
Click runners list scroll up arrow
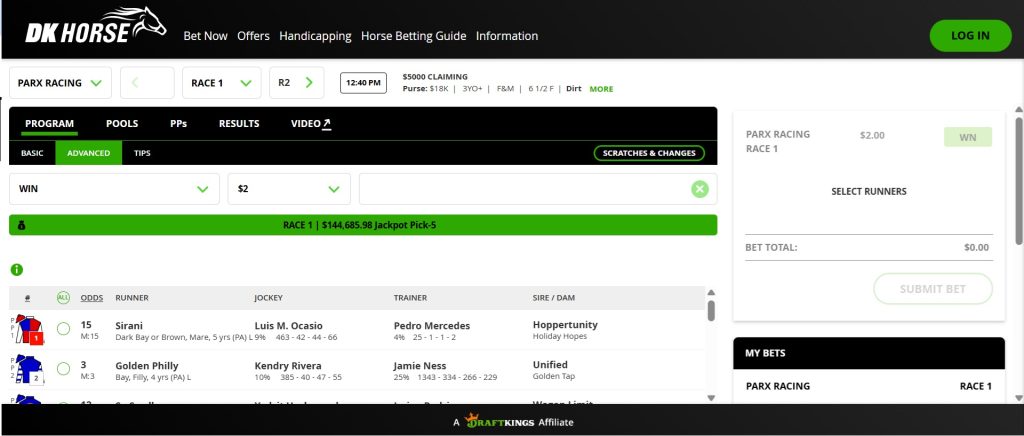(711, 292)
